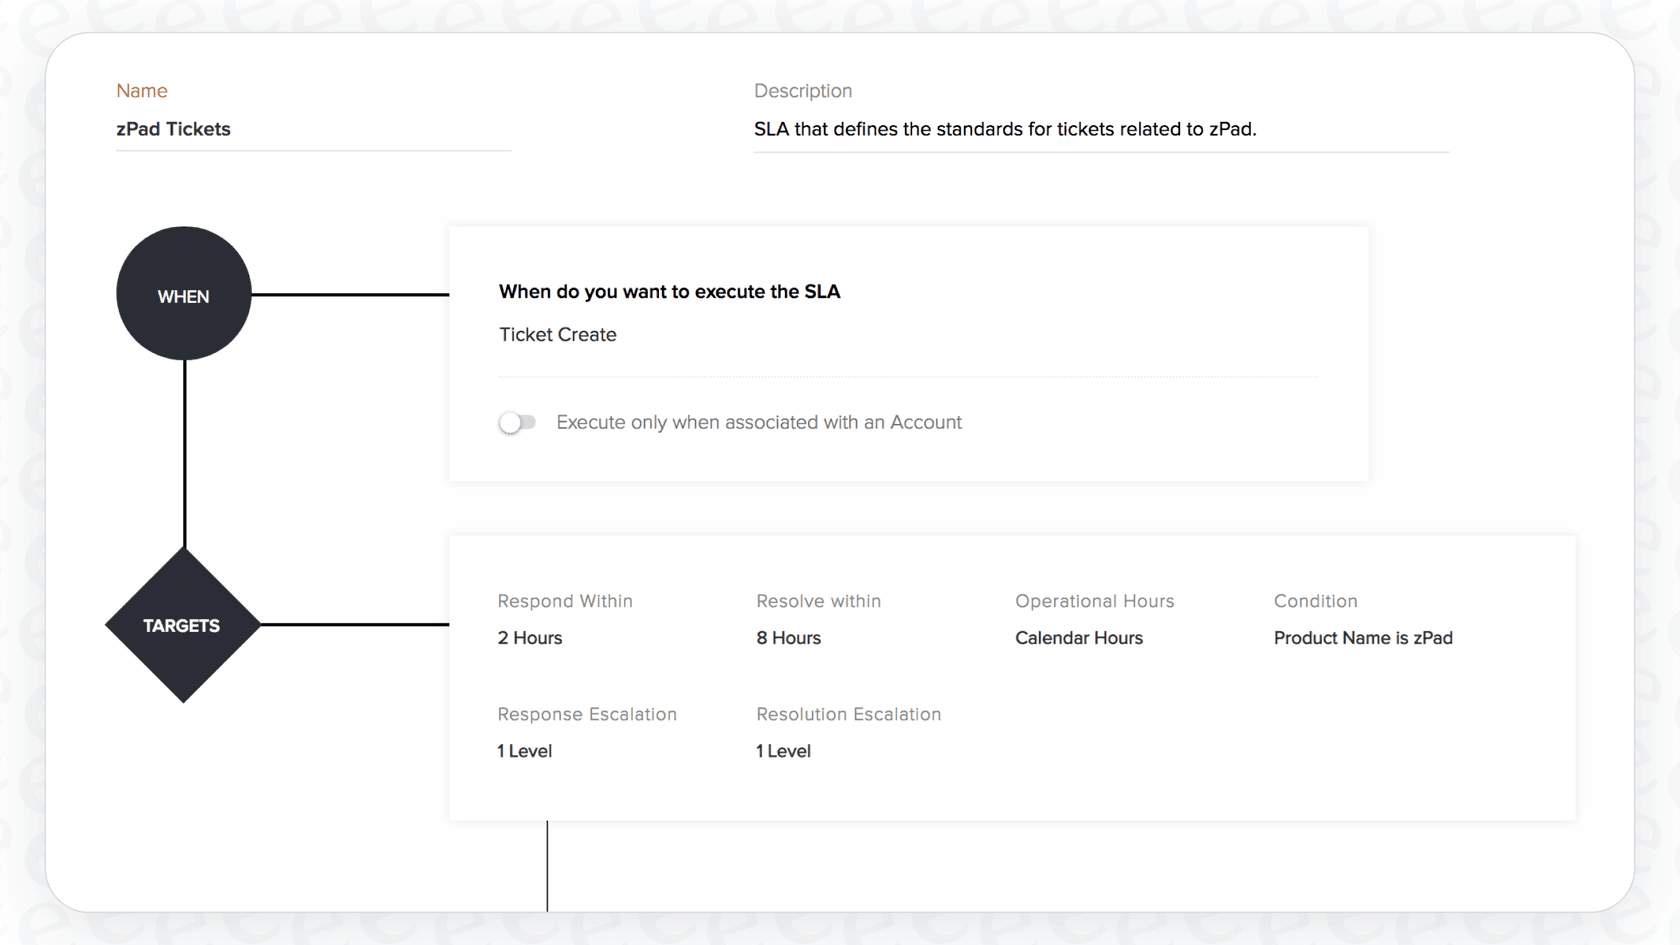Expand the Response Escalation details
The height and width of the screenshot is (945, 1680).
[587, 714]
